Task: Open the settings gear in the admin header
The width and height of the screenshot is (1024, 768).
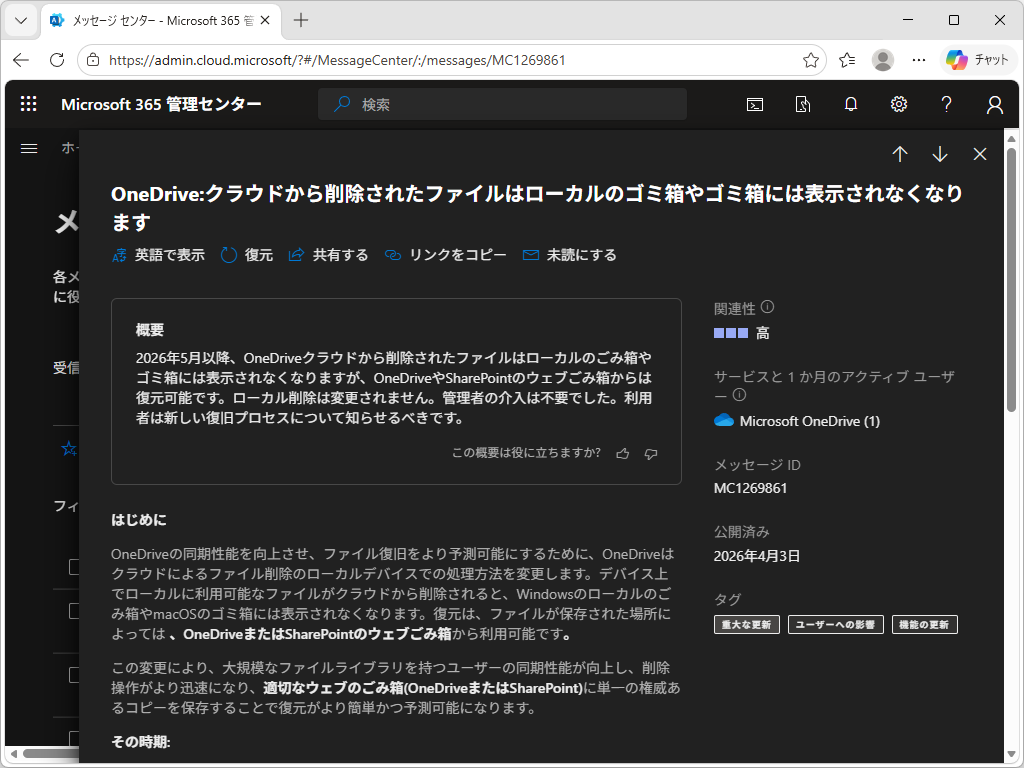Action: coord(899,103)
